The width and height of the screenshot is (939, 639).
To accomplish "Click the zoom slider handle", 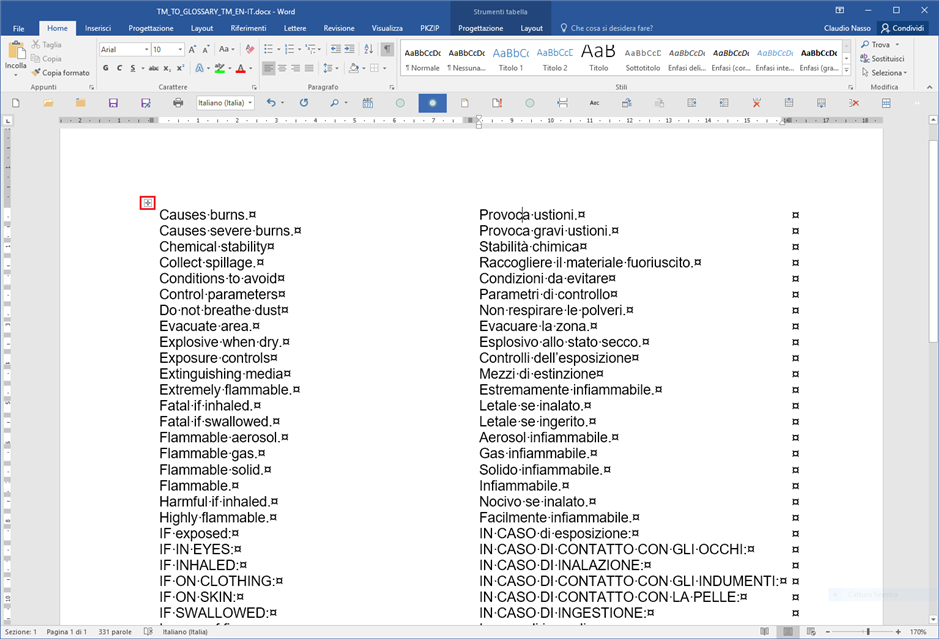I will click(868, 632).
